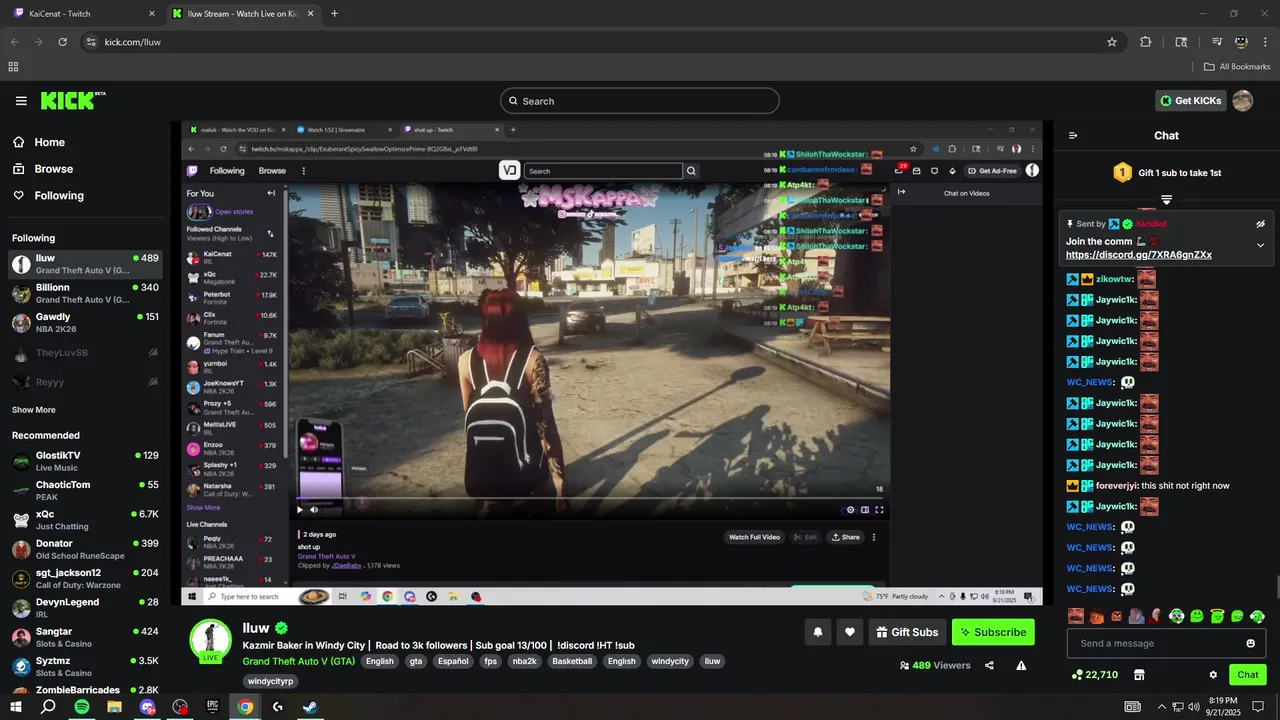This screenshot has width=1280, height=720.
Task: Switch to the KaiCenat - Twitch tab
Action: click(x=86, y=14)
